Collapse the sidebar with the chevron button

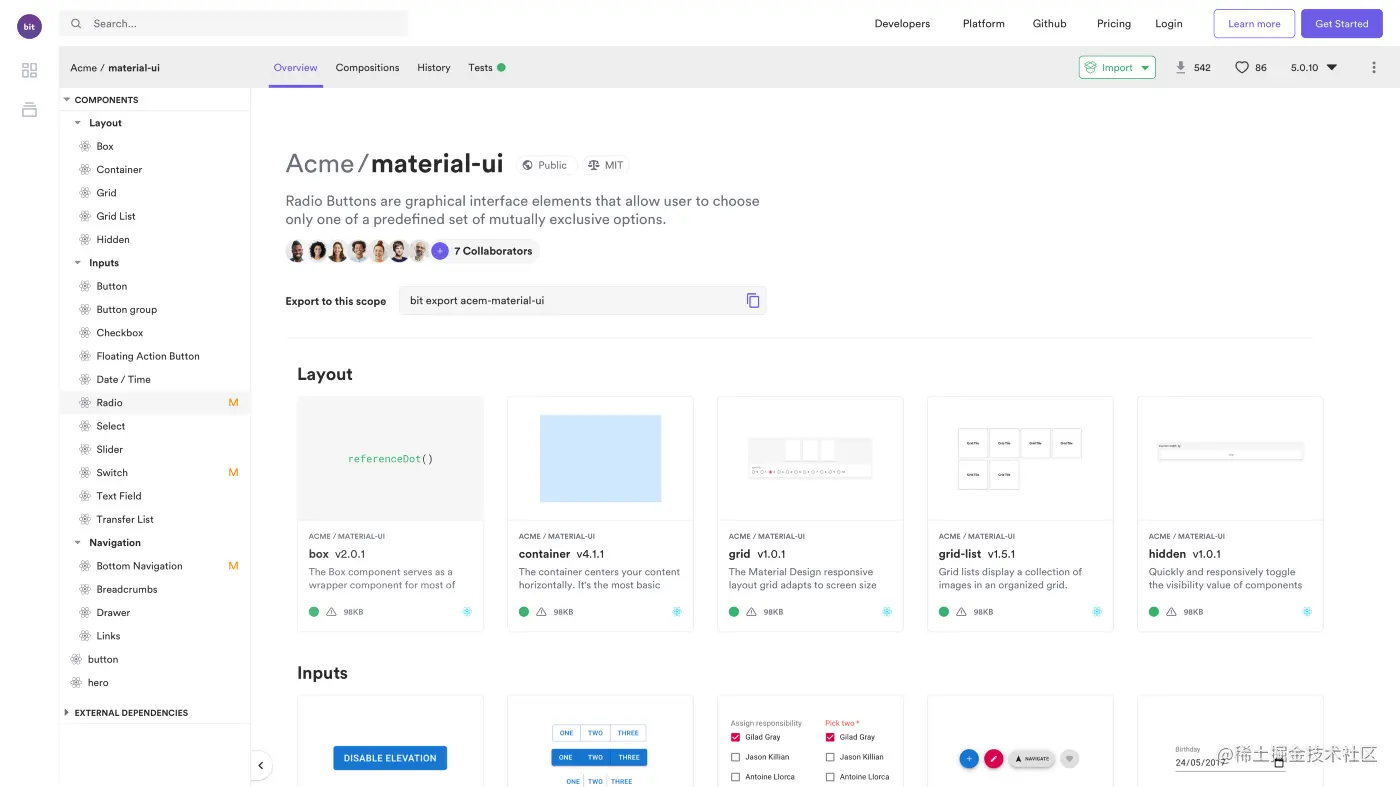pyautogui.click(x=260, y=766)
